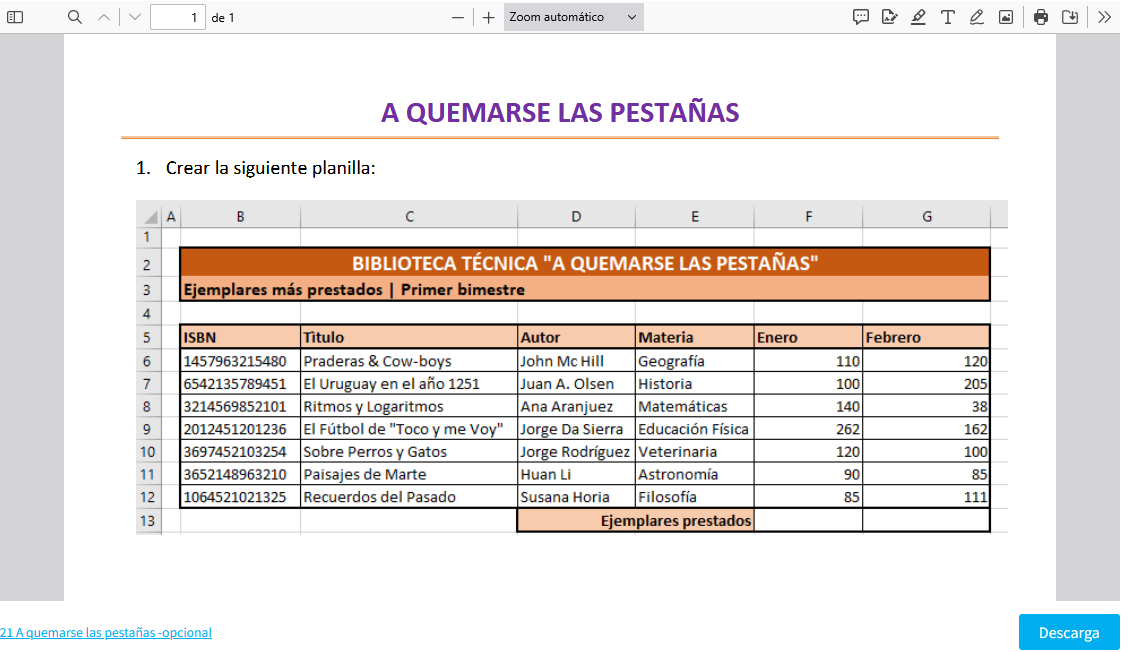
Task: Print the PDF document
Action: coord(1041,17)
